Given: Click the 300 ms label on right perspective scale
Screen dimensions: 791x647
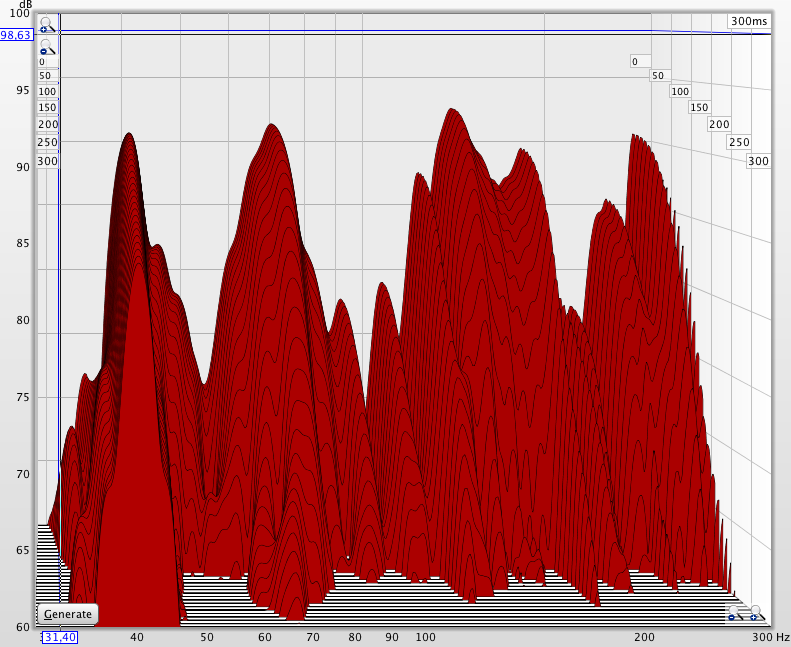Looking at the screenshot, I should pyautogui.click(x=758, y=161).
